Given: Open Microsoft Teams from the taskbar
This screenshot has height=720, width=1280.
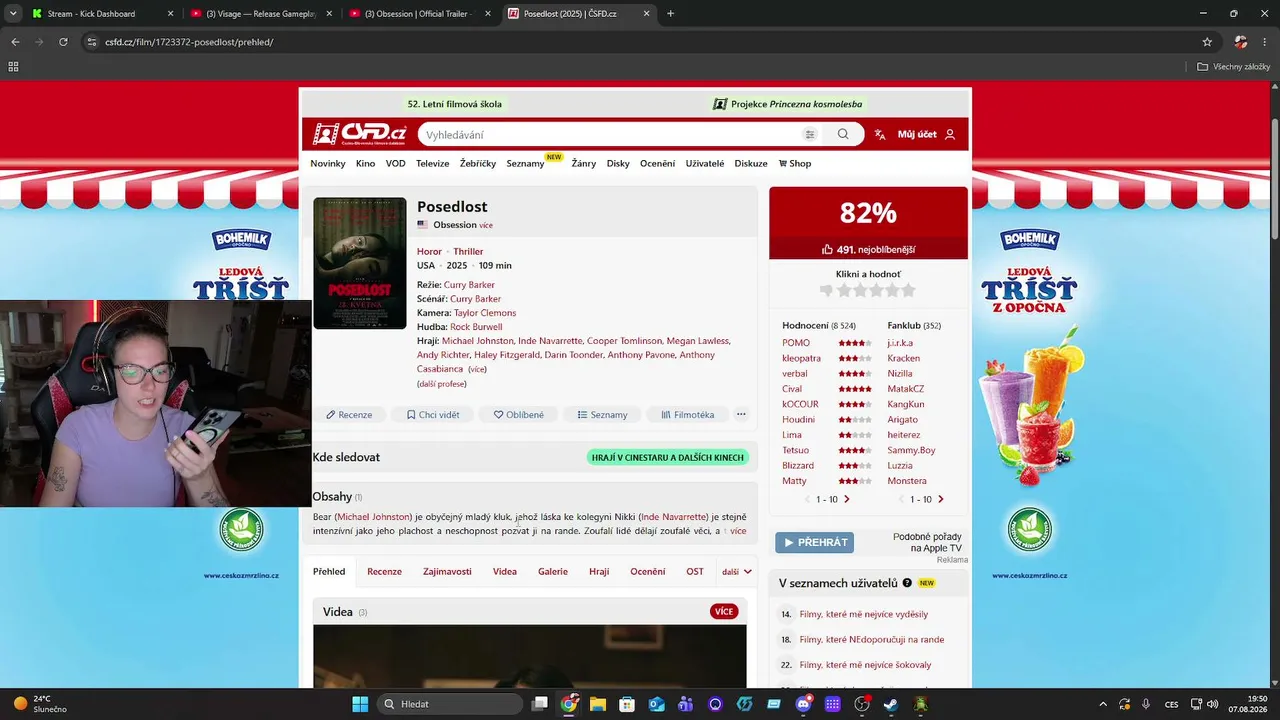Looking at the screenshot, I should pyautogui.click(x=686, y=704).
